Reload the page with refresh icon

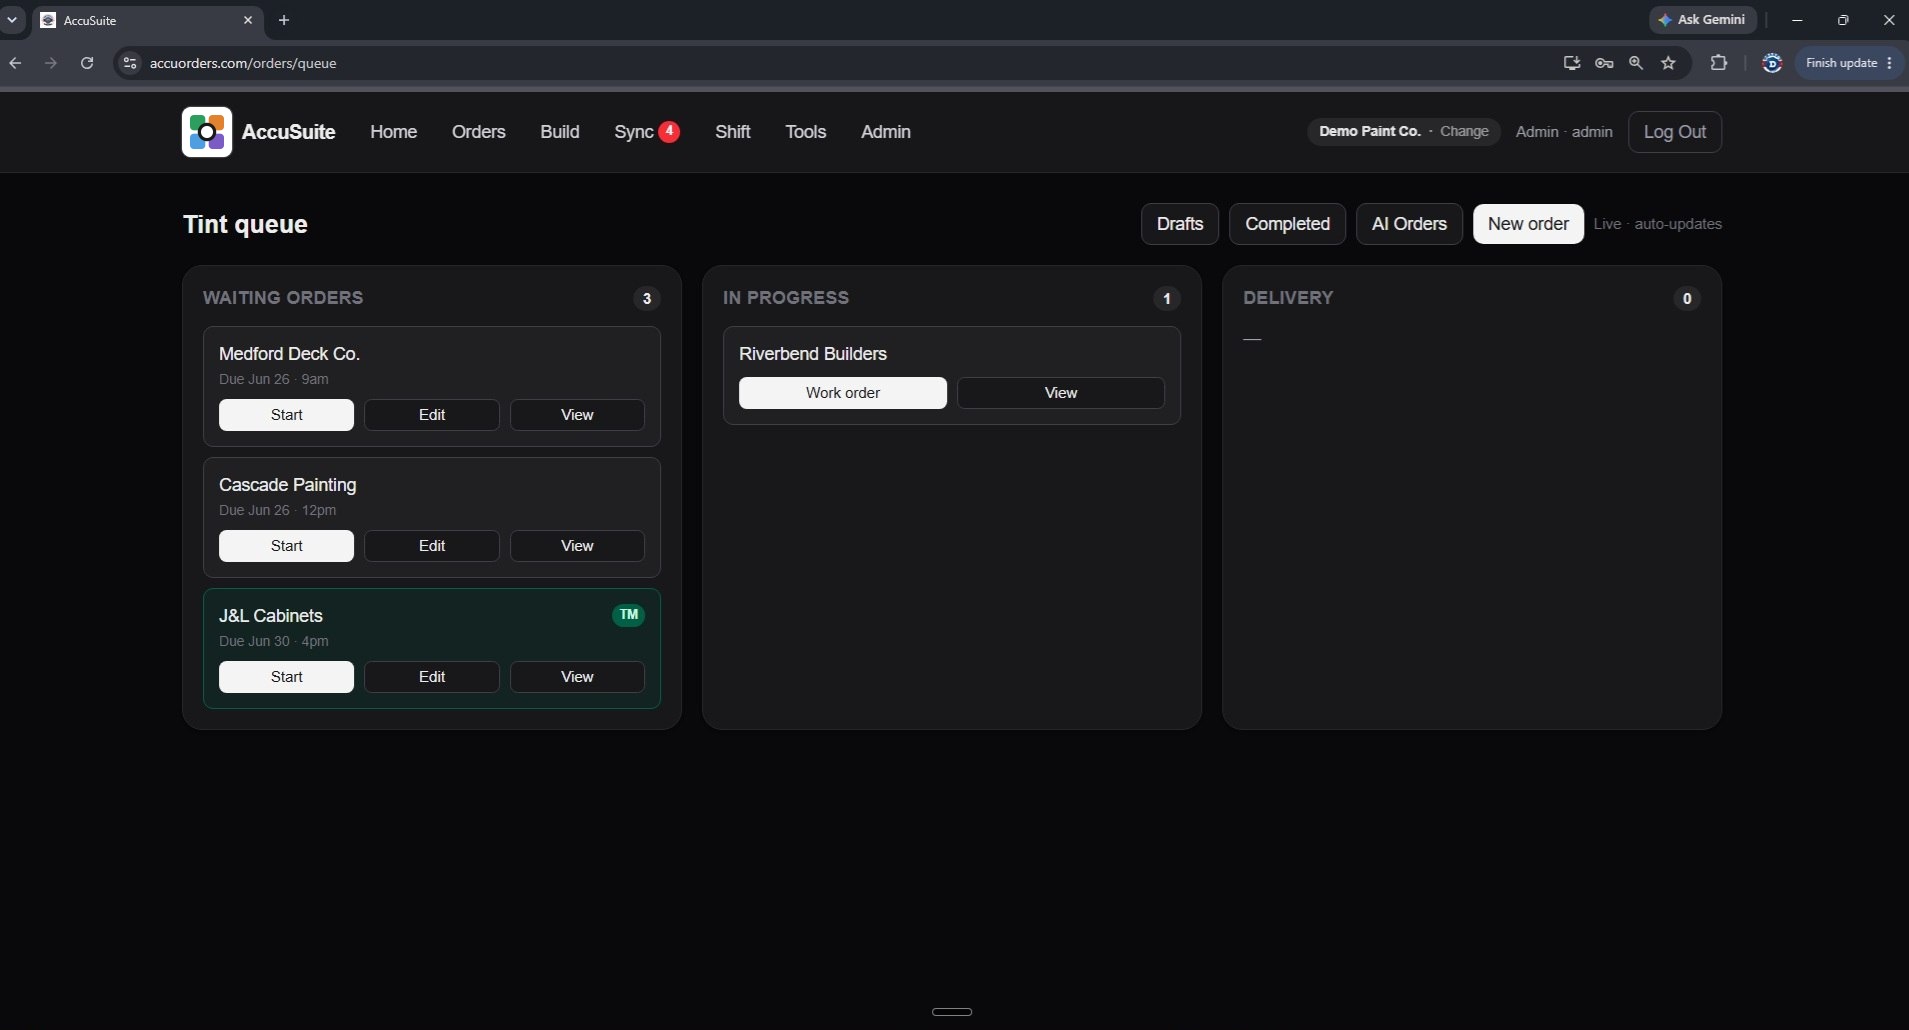pos(87,63)
